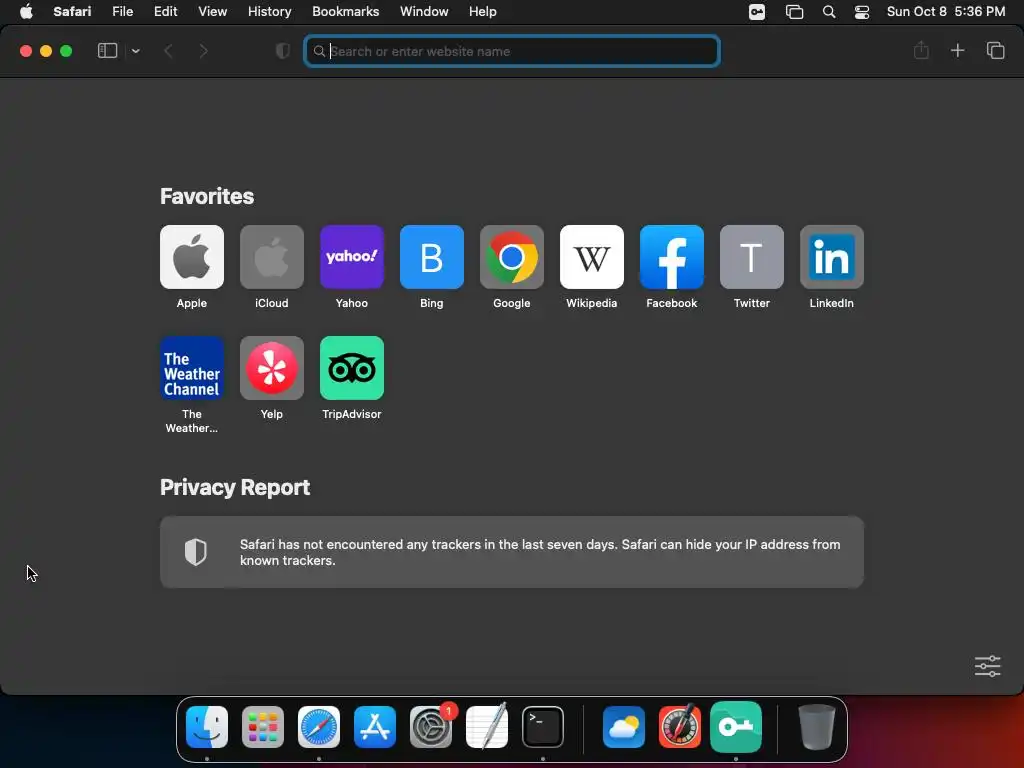
Task: Open the green key app in Dock
Action: click(736, 727)
